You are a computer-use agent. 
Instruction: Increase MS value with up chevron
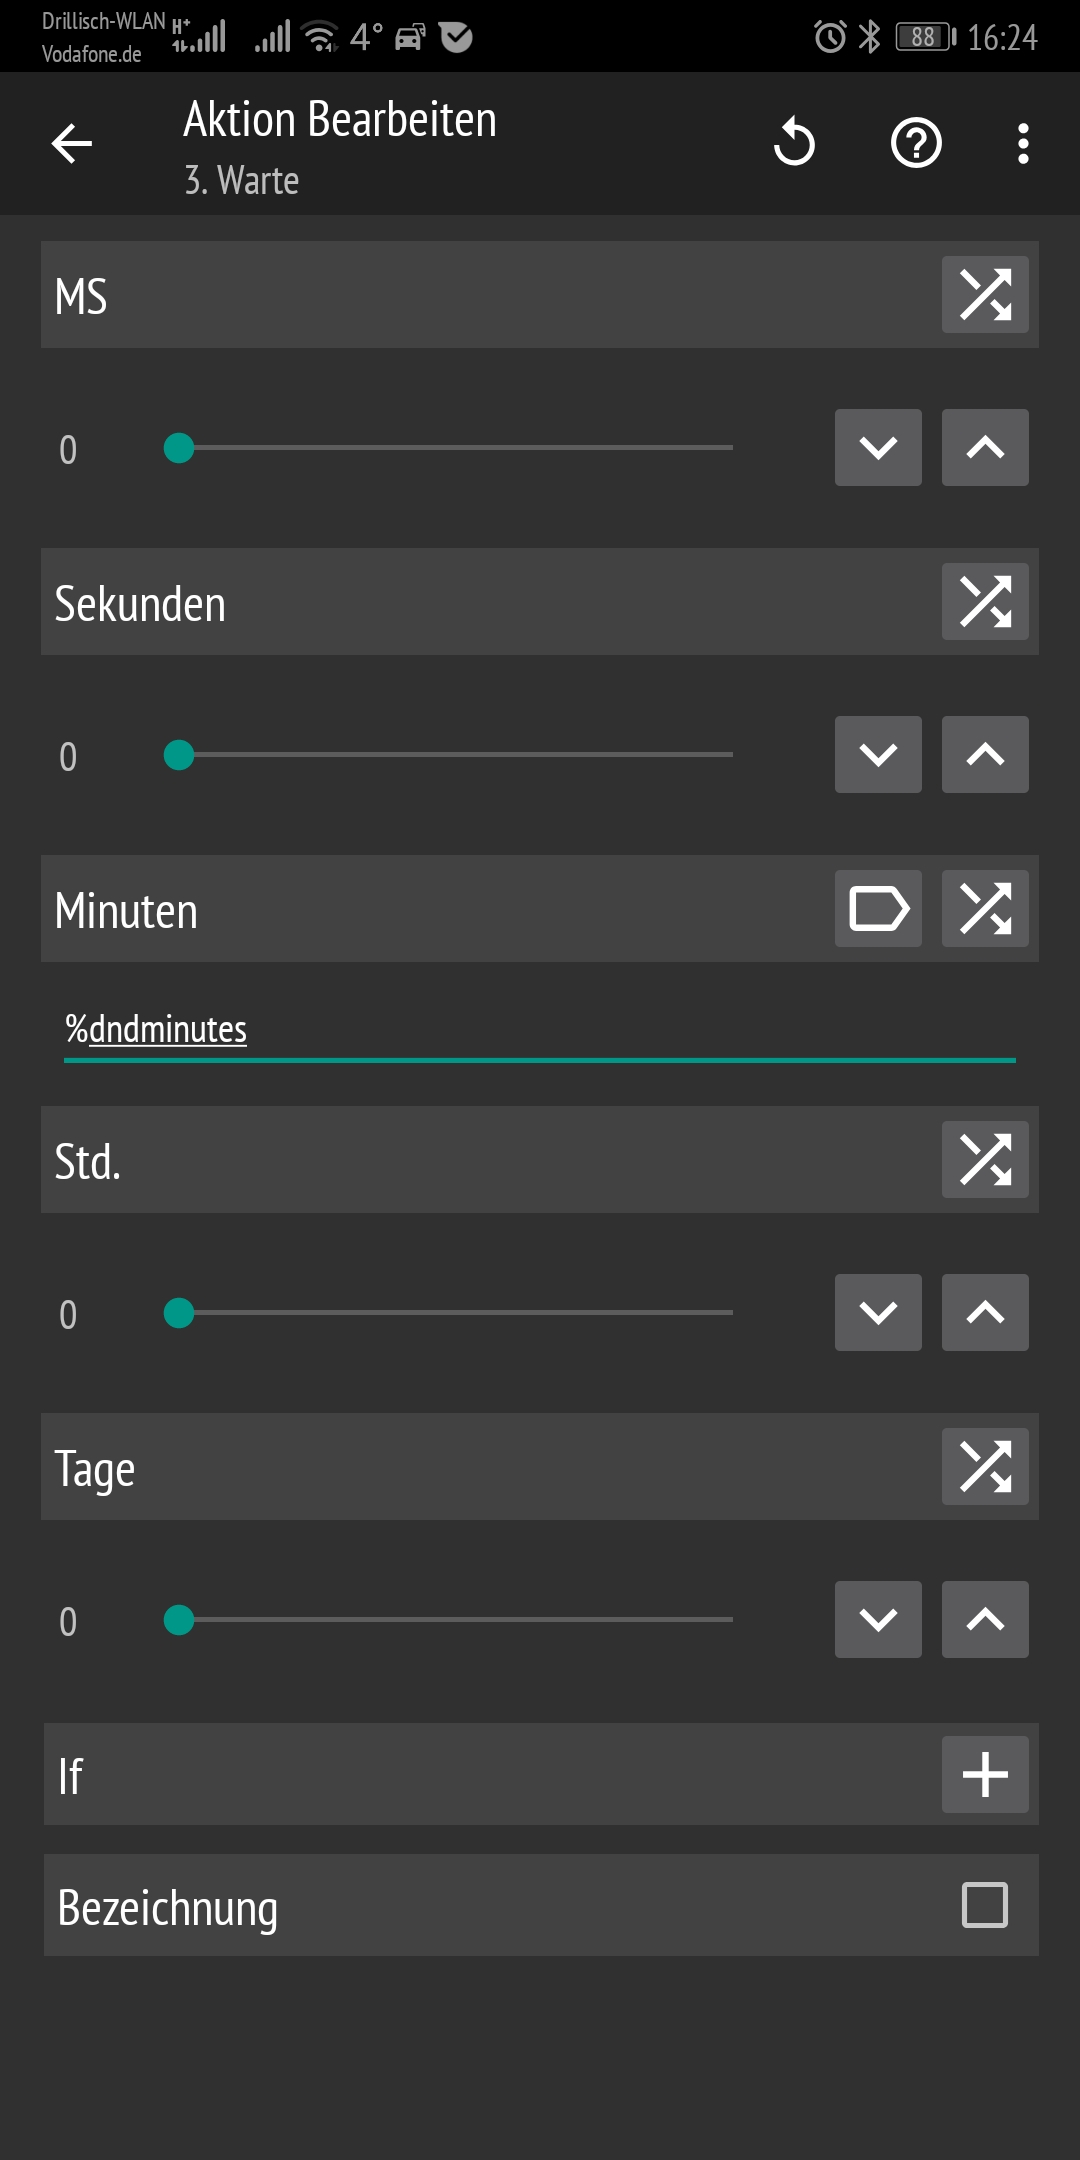click(x=985, y=448)
